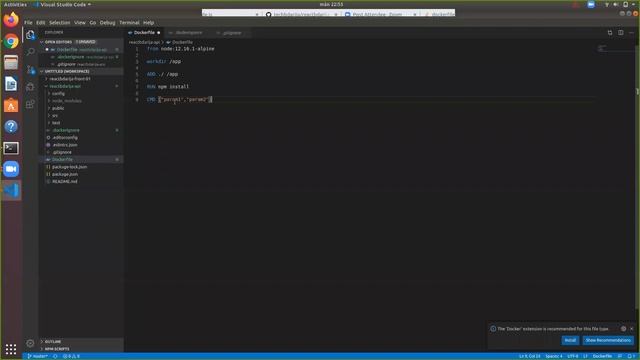Open the Debug menu

(107, 23)
